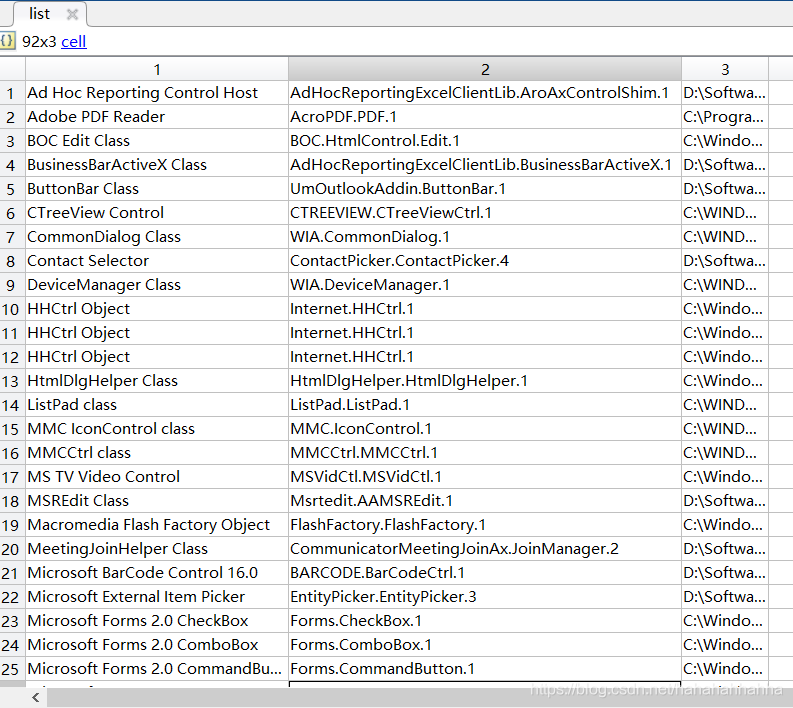The width and height of the screenshot is (793, 708).
Task: Select cell 'Ad Hoc Reporting Control Host'
Action: tap(157, 93)
